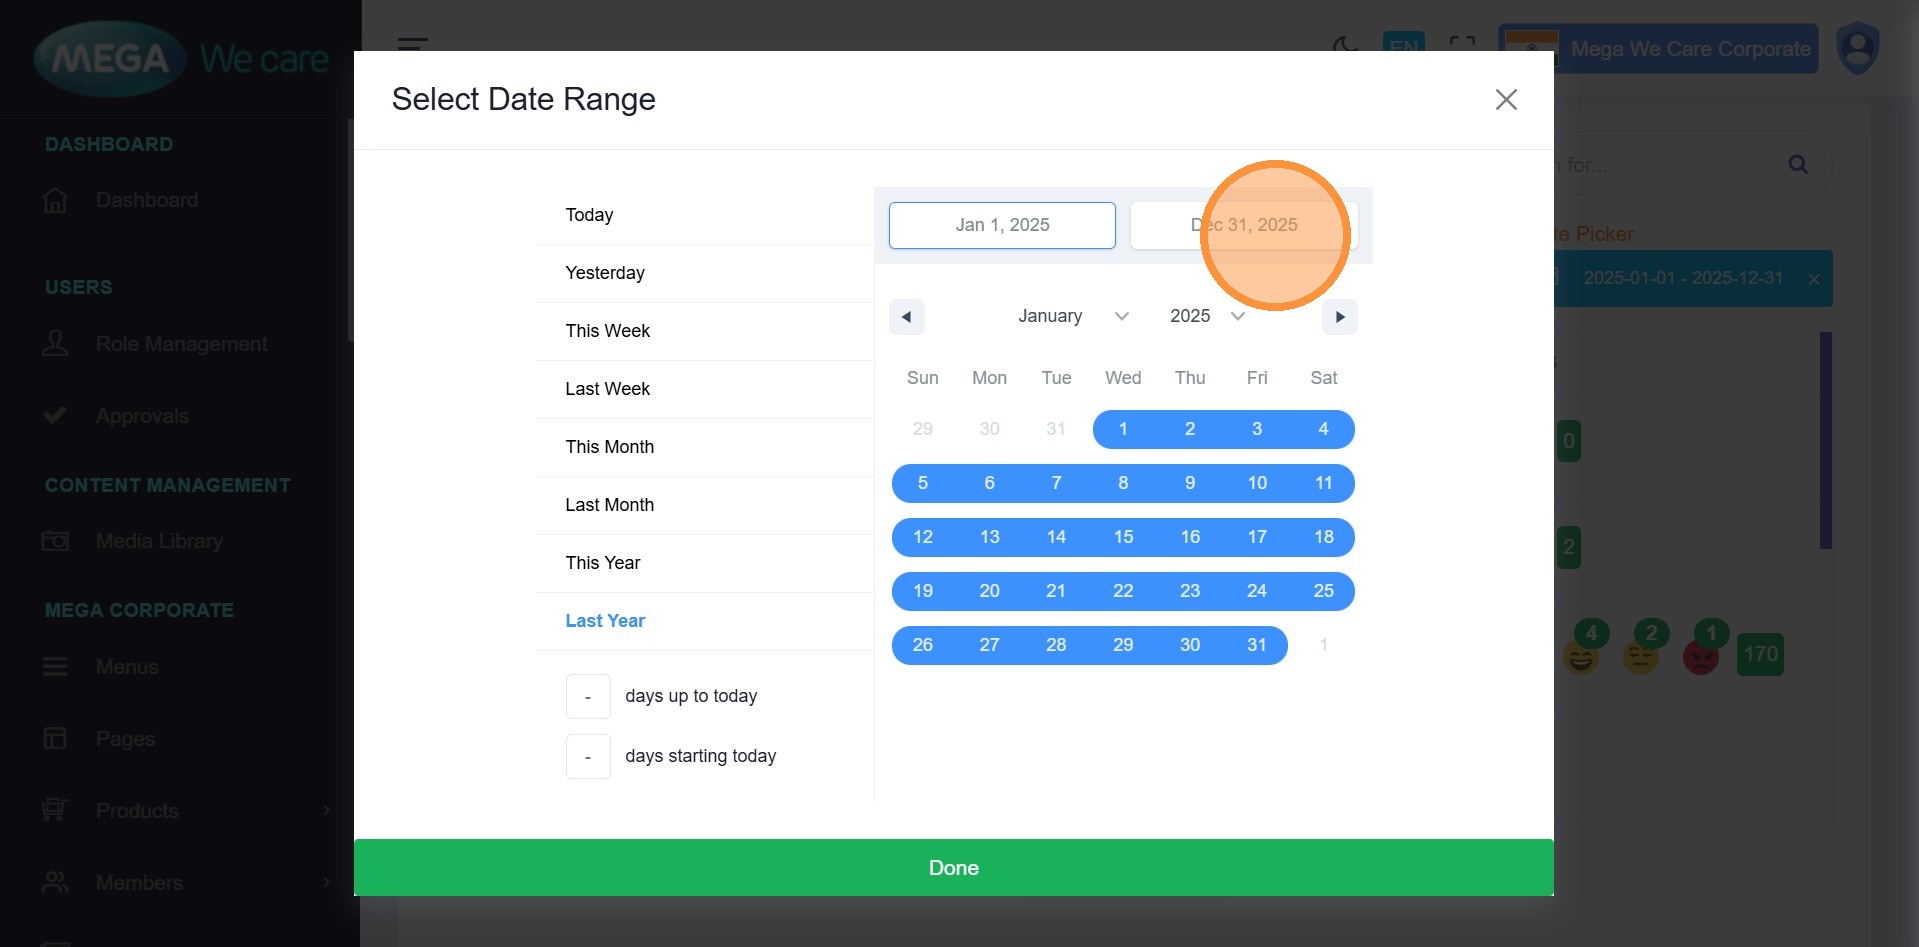Close the Select Date Range dialog
The height and width of the screenshot is (947, 1919).
pos(1505,100)
